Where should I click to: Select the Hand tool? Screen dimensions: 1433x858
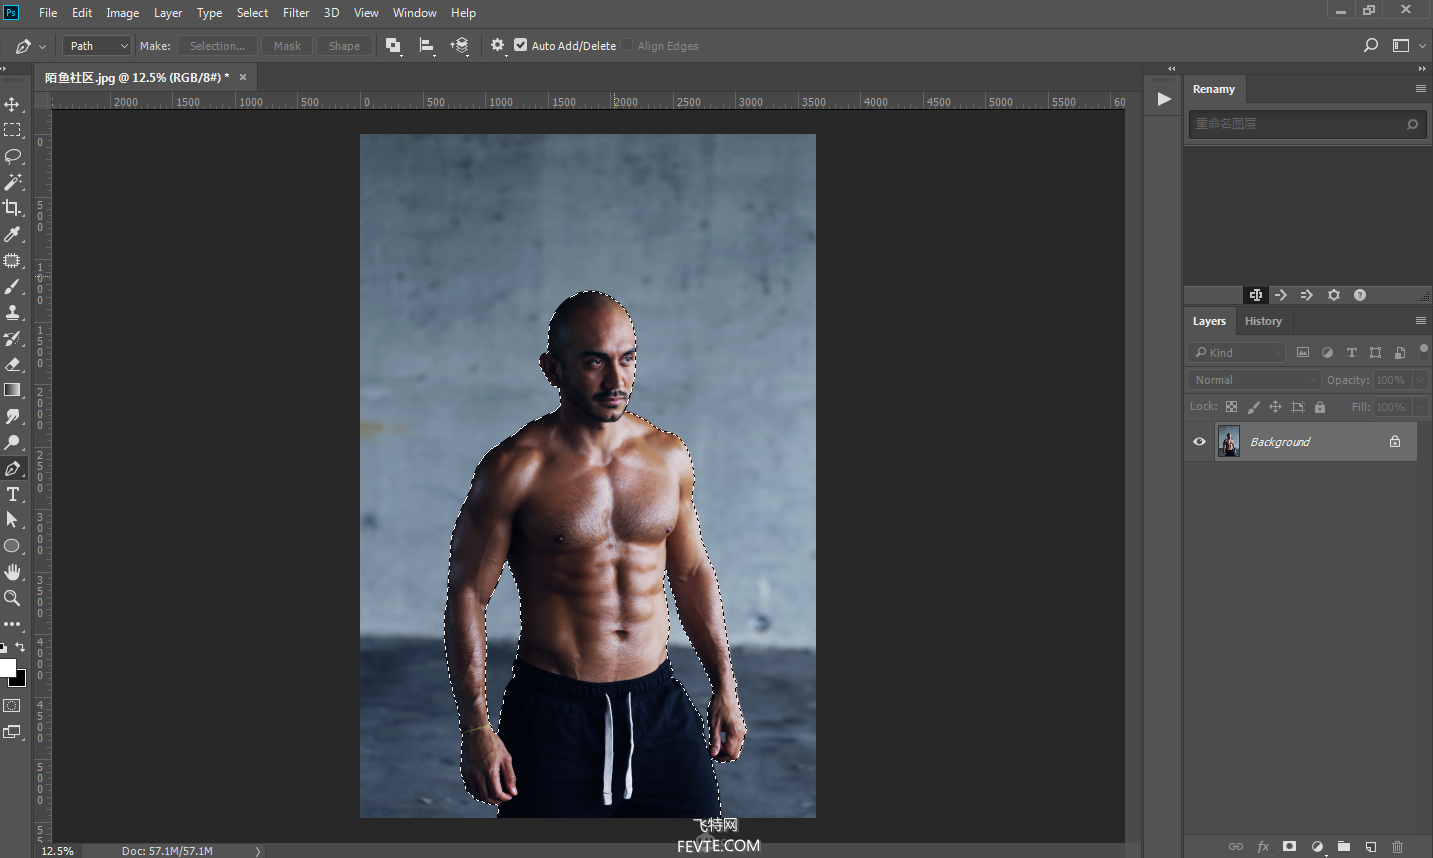pyautogui.click(x=12, y=572)
